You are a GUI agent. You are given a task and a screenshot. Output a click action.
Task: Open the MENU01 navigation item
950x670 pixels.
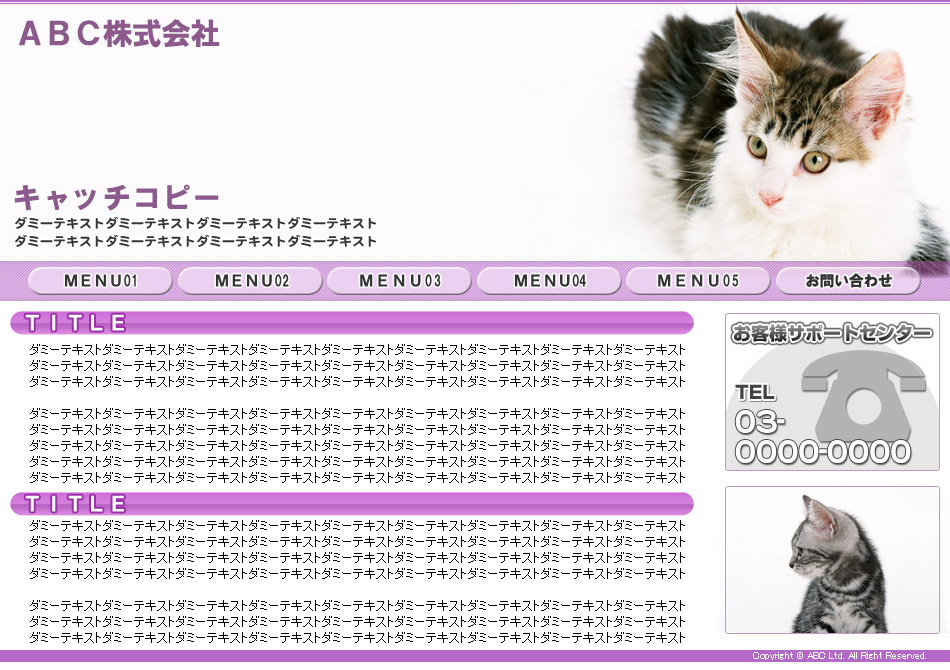click(101, 281)
